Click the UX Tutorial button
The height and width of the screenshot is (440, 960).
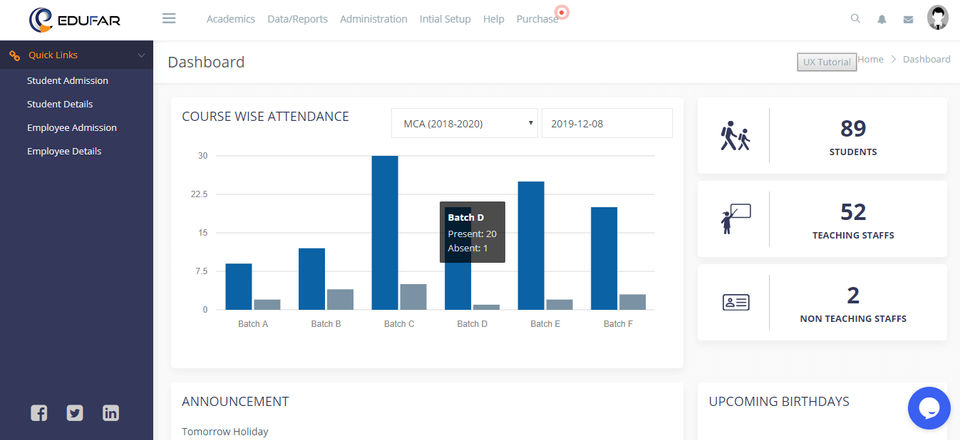827,62
